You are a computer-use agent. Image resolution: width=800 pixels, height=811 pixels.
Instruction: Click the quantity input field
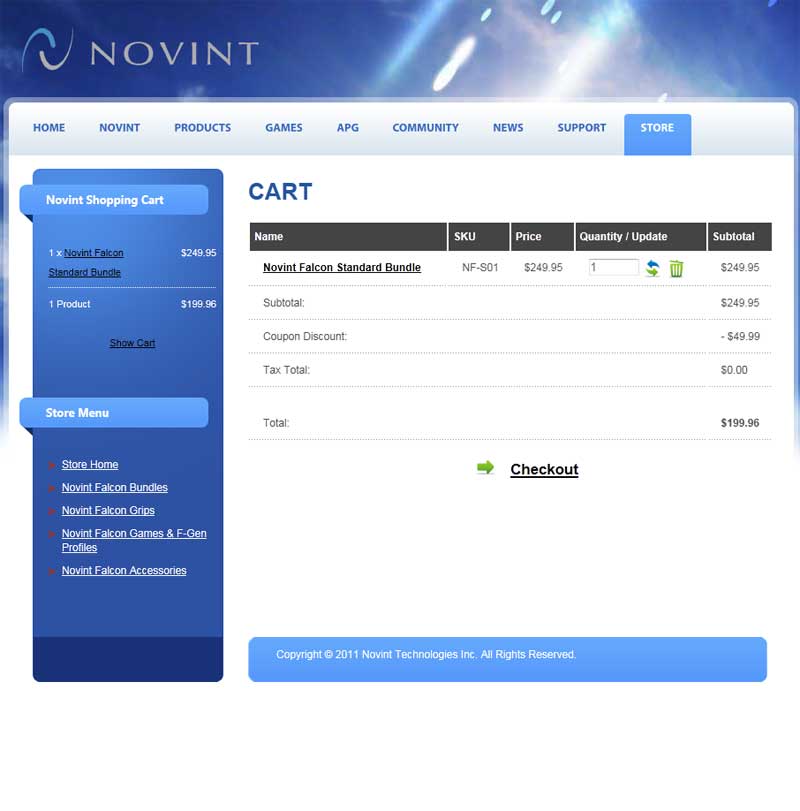click(613, 267)
